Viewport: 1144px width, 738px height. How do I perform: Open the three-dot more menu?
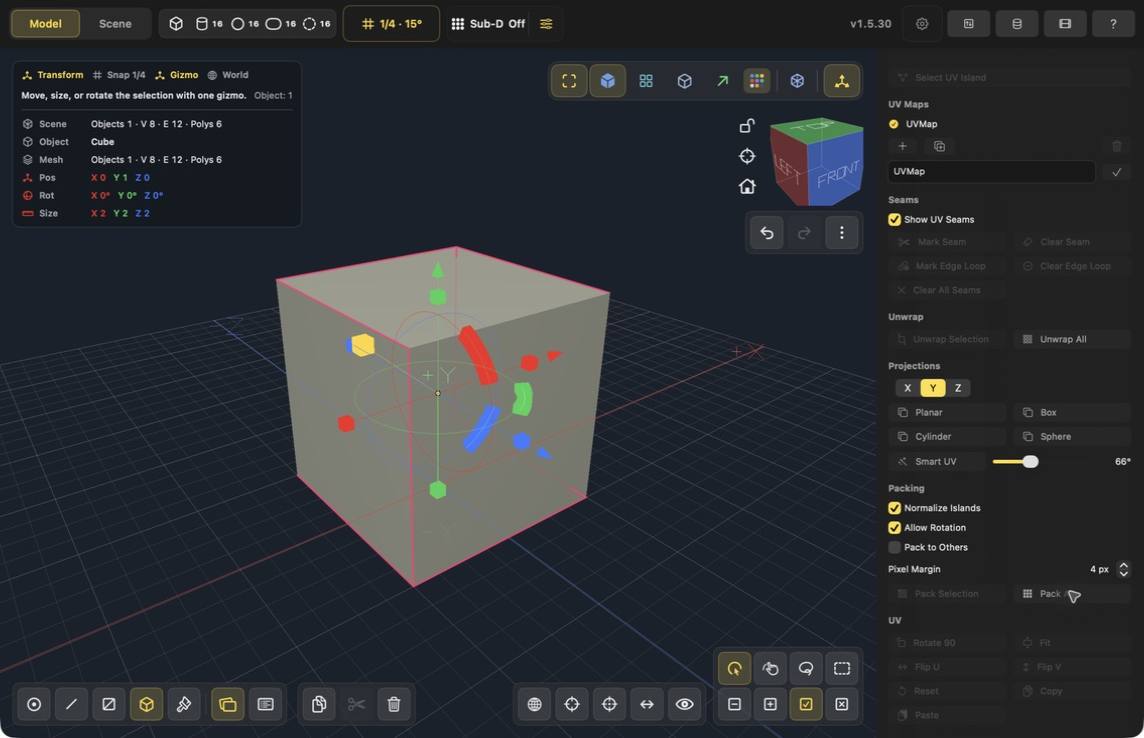point(841,233)
